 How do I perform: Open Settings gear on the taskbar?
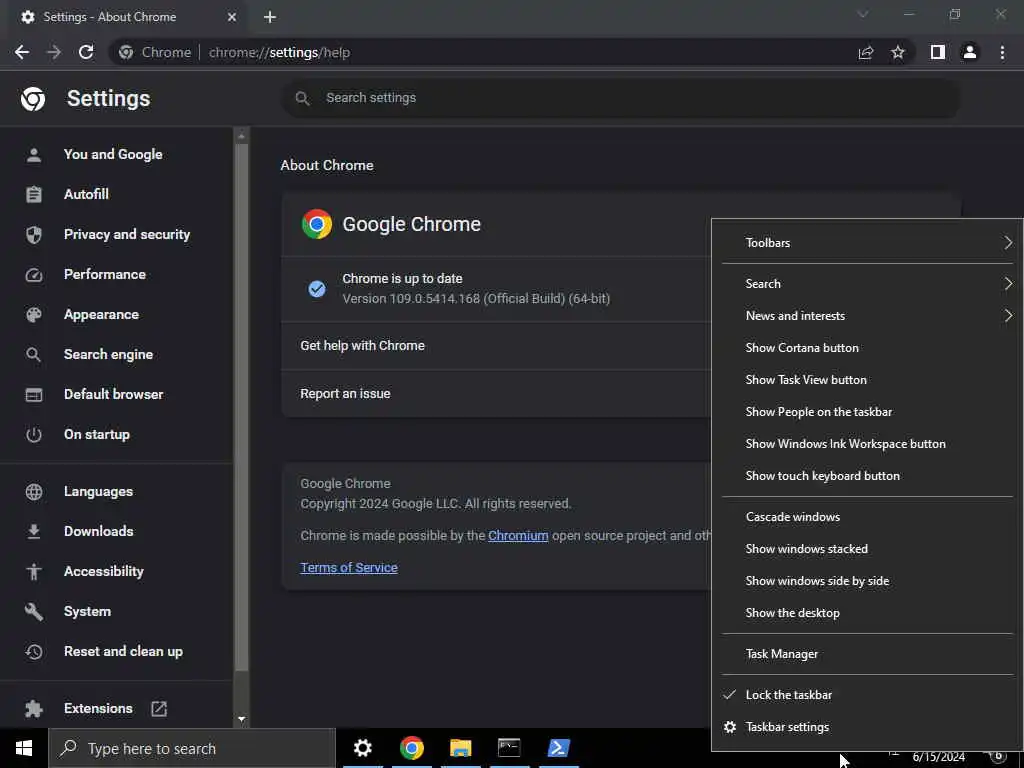point(362,748)
